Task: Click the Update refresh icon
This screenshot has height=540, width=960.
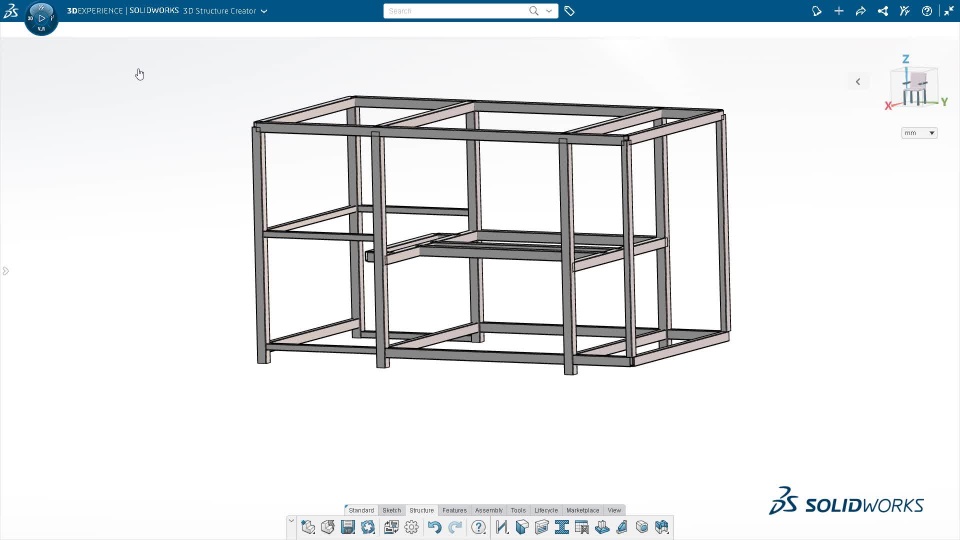Action: coord(368,527)
